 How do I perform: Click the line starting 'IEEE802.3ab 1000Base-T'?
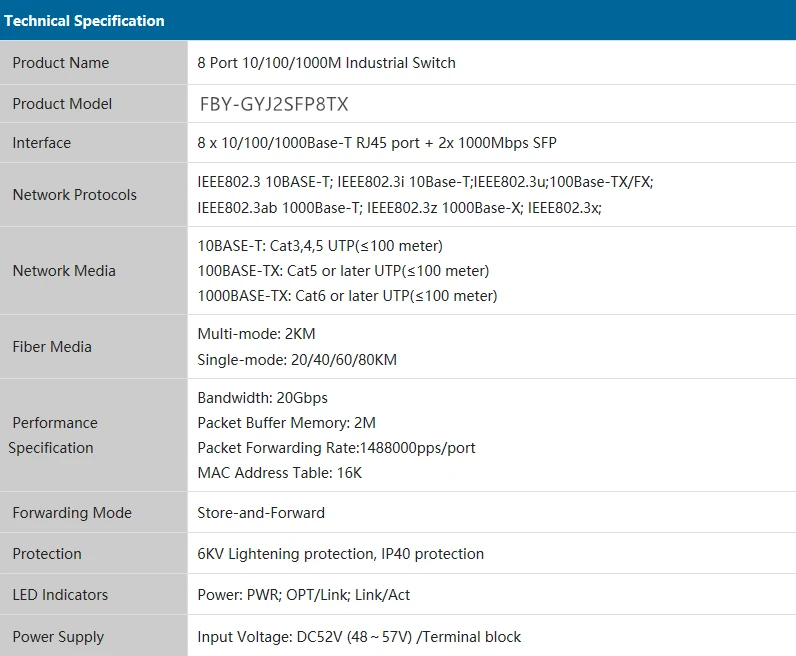(399, 208)
